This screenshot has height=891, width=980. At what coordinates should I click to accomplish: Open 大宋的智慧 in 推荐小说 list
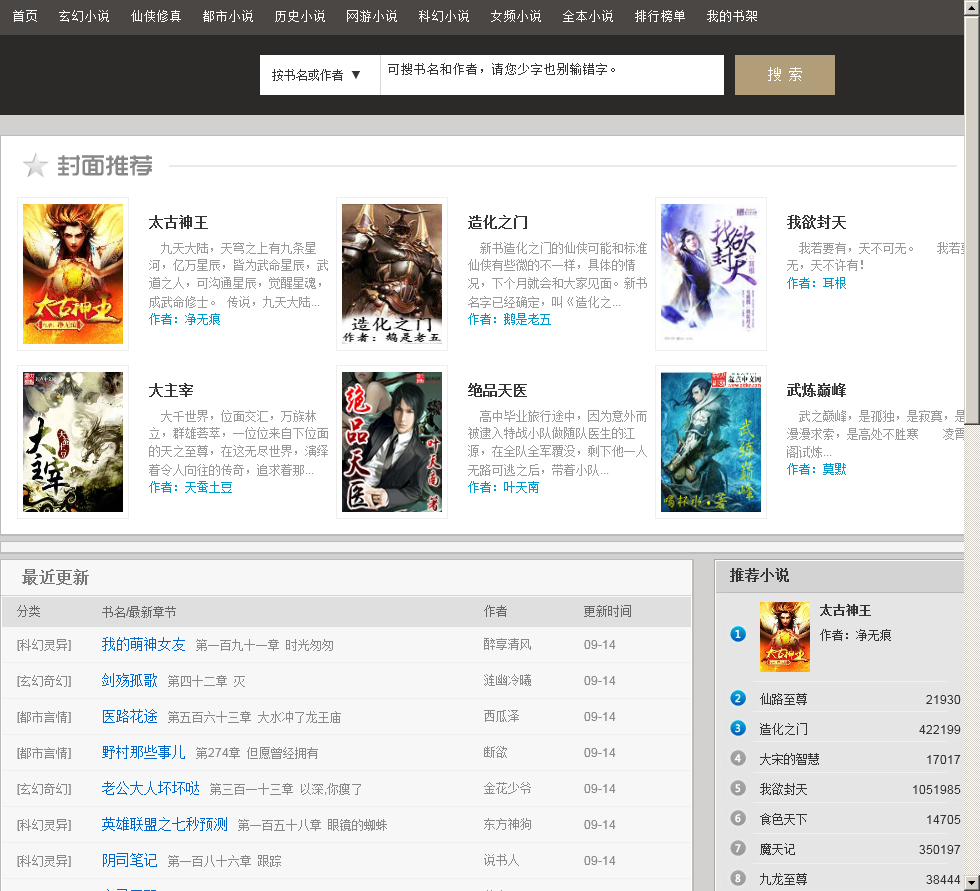(789, 760)
